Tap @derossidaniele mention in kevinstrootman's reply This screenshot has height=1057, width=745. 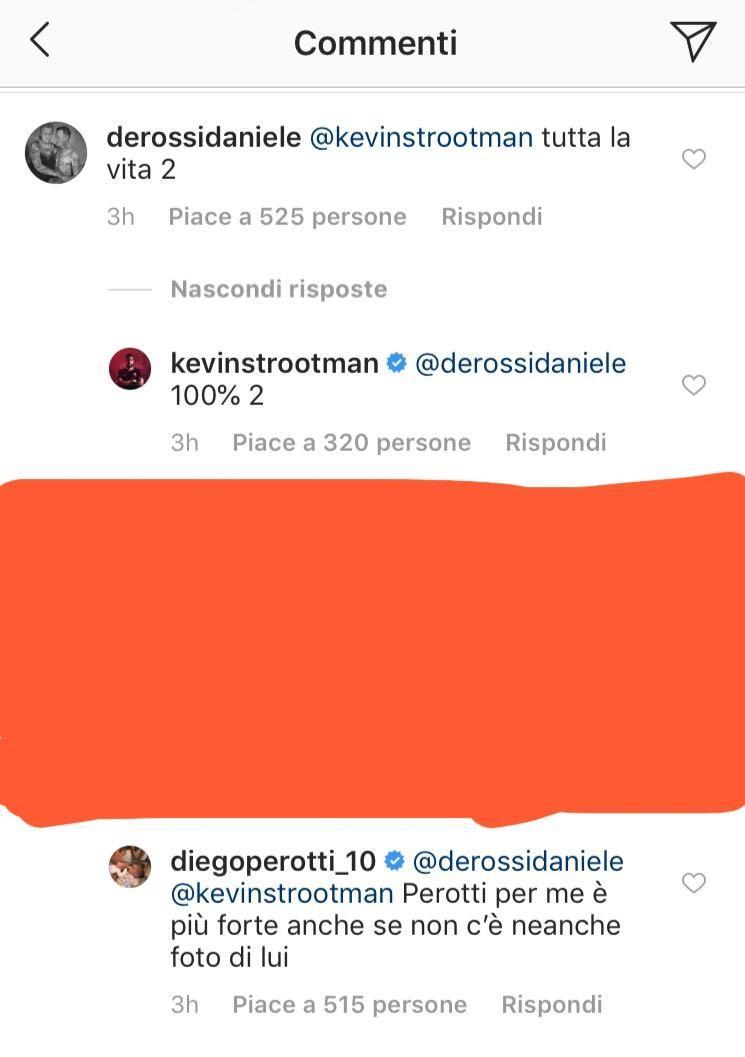520,363
